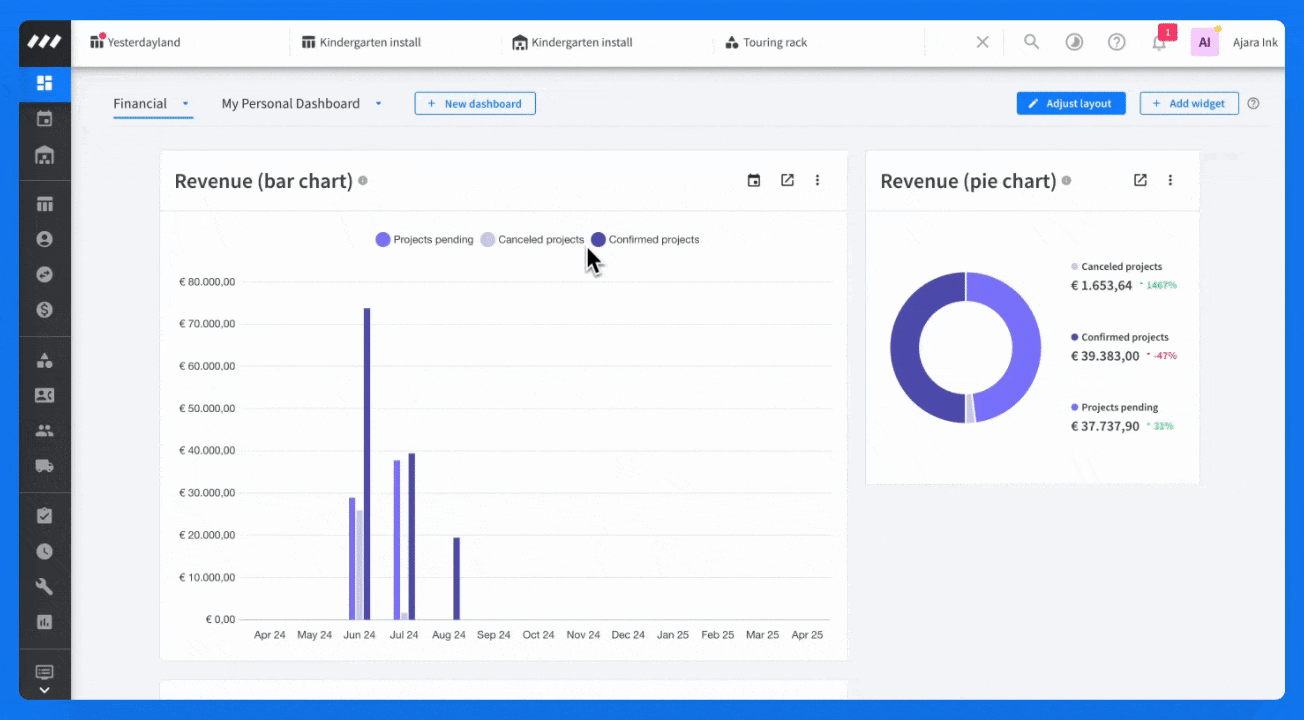Expand My Personal Dashboard dropdown arrow
1304x720 pixels.
(378, 103)
